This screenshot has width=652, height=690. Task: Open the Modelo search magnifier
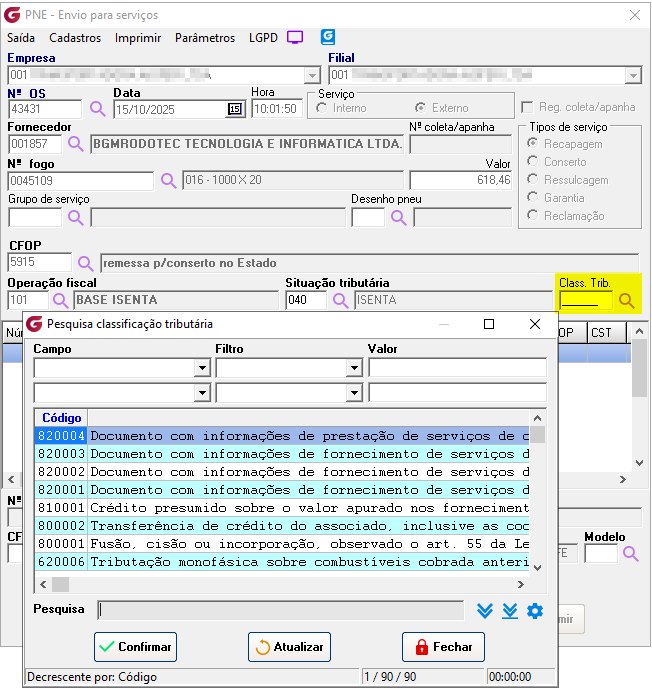pyautogui.click(x=630, y=554)
